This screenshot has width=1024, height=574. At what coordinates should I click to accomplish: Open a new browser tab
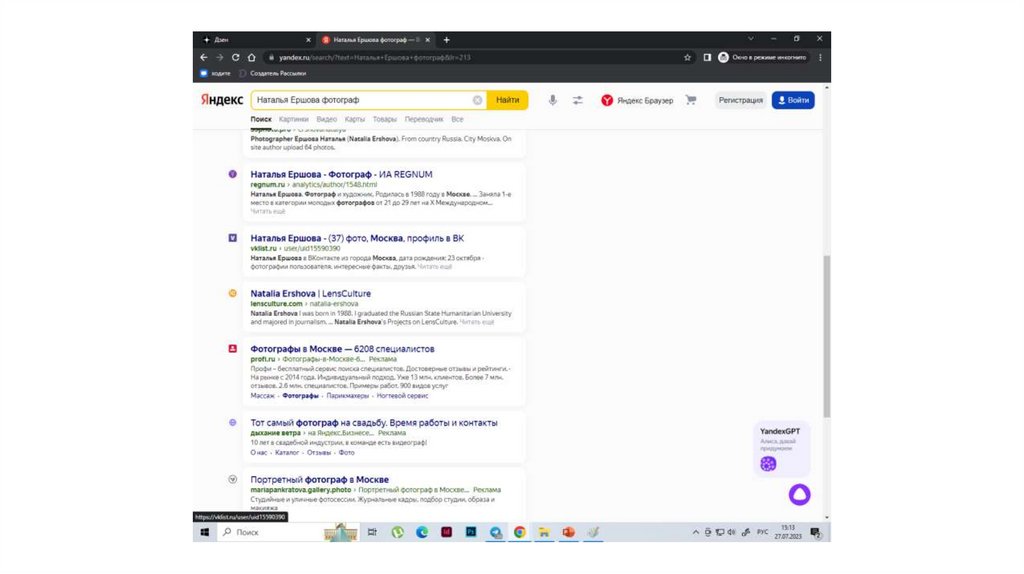[x=447, y=40]
